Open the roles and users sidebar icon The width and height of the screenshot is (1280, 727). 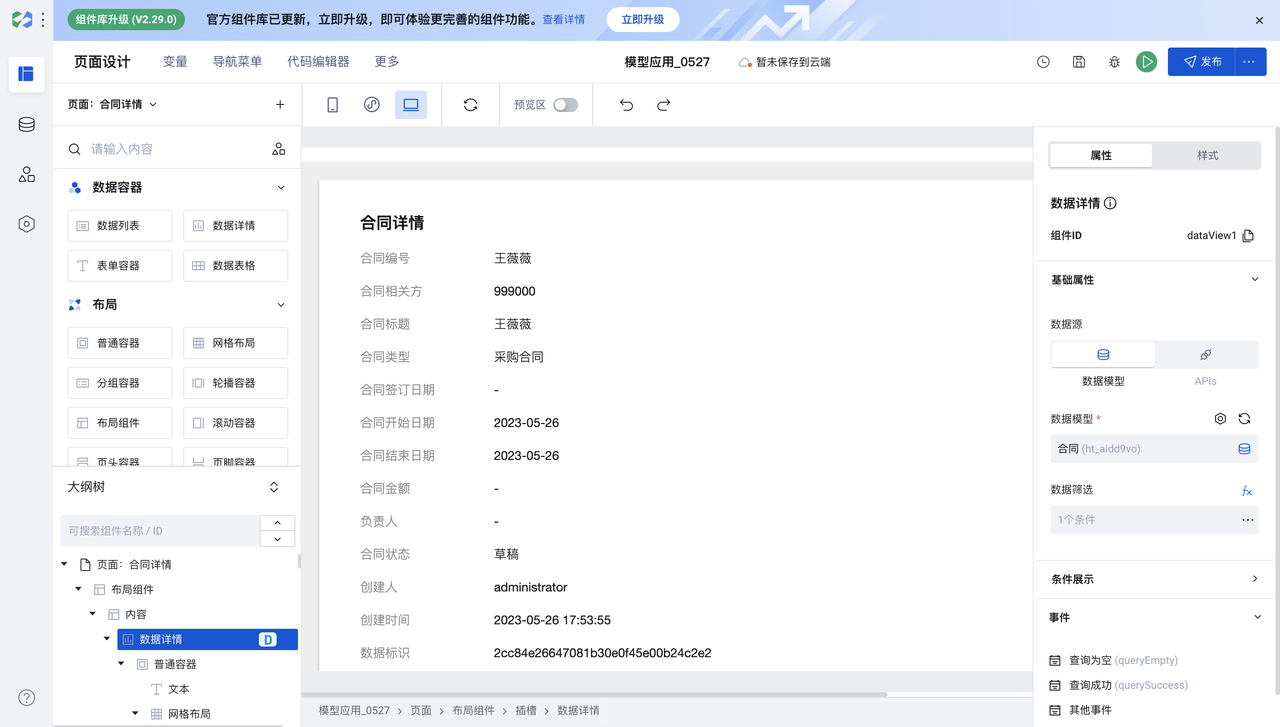pos(26,174)
